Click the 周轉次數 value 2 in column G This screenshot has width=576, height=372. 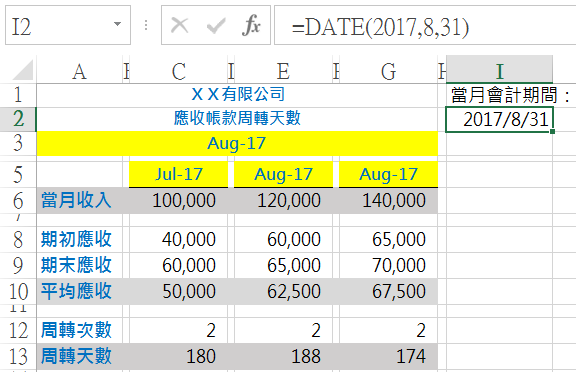[388, 331]
